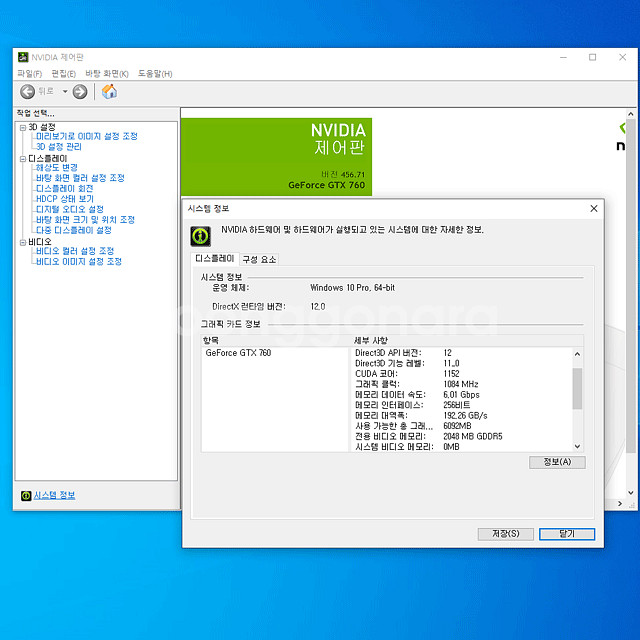Click the Direct3D API 버전 row
This screenshot has width=640, height=640.
pos(462,353)
